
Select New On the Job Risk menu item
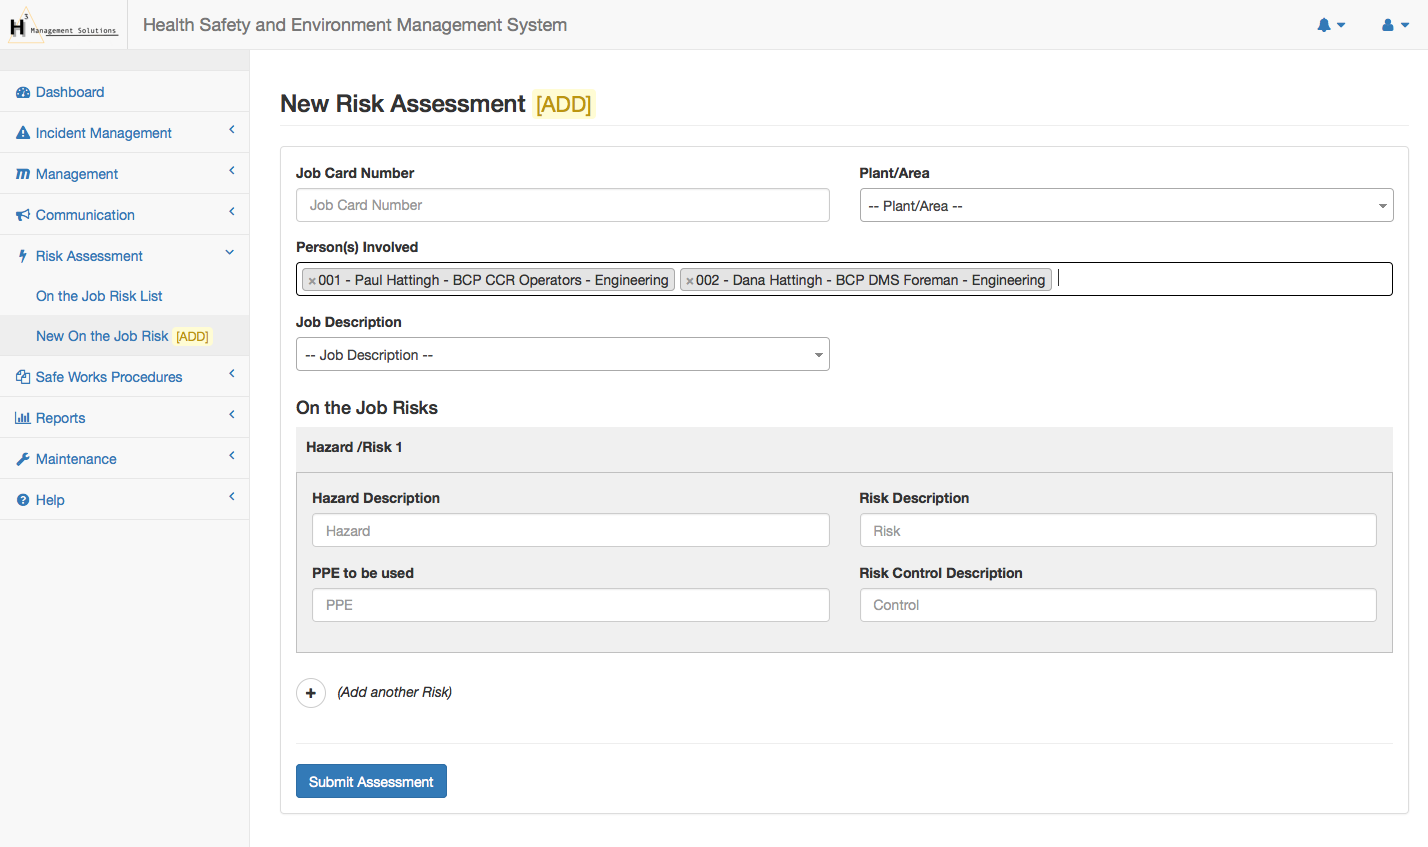pos(102,336)
